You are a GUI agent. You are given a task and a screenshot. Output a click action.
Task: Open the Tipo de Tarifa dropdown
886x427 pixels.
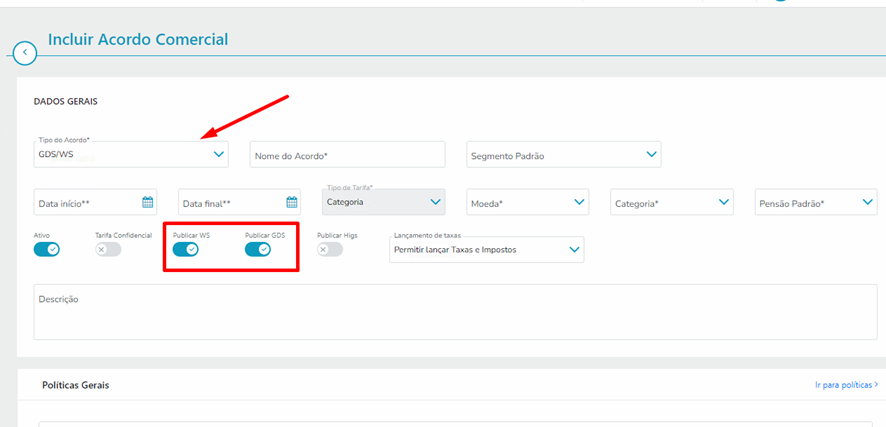[384, 202]
